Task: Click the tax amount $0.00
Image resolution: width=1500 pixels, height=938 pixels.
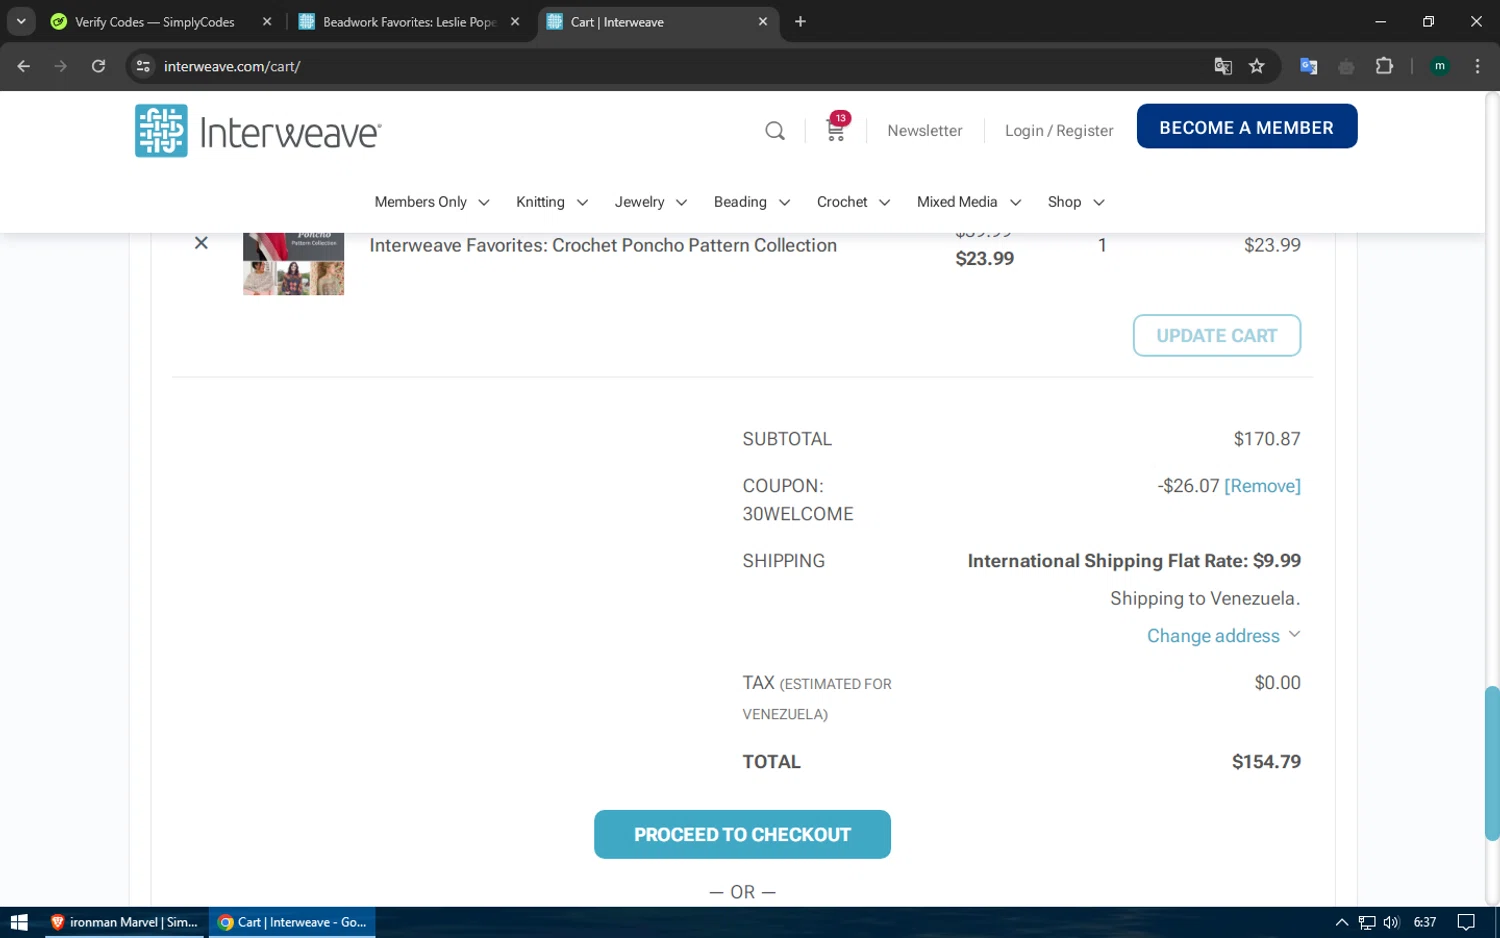Action: pos(1278,683)
